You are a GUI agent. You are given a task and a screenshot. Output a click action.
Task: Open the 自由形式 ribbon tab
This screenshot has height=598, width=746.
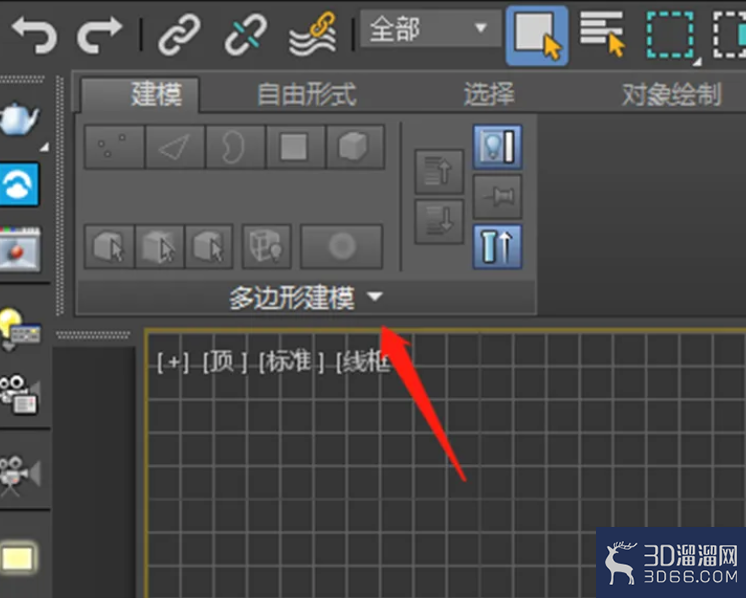click(x=307, y=95)
